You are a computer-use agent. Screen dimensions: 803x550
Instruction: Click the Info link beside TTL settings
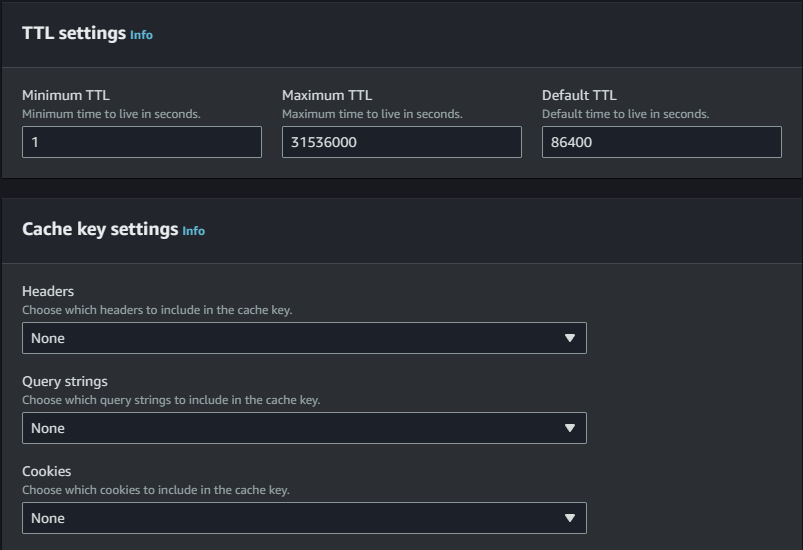(x=141, y=35)
